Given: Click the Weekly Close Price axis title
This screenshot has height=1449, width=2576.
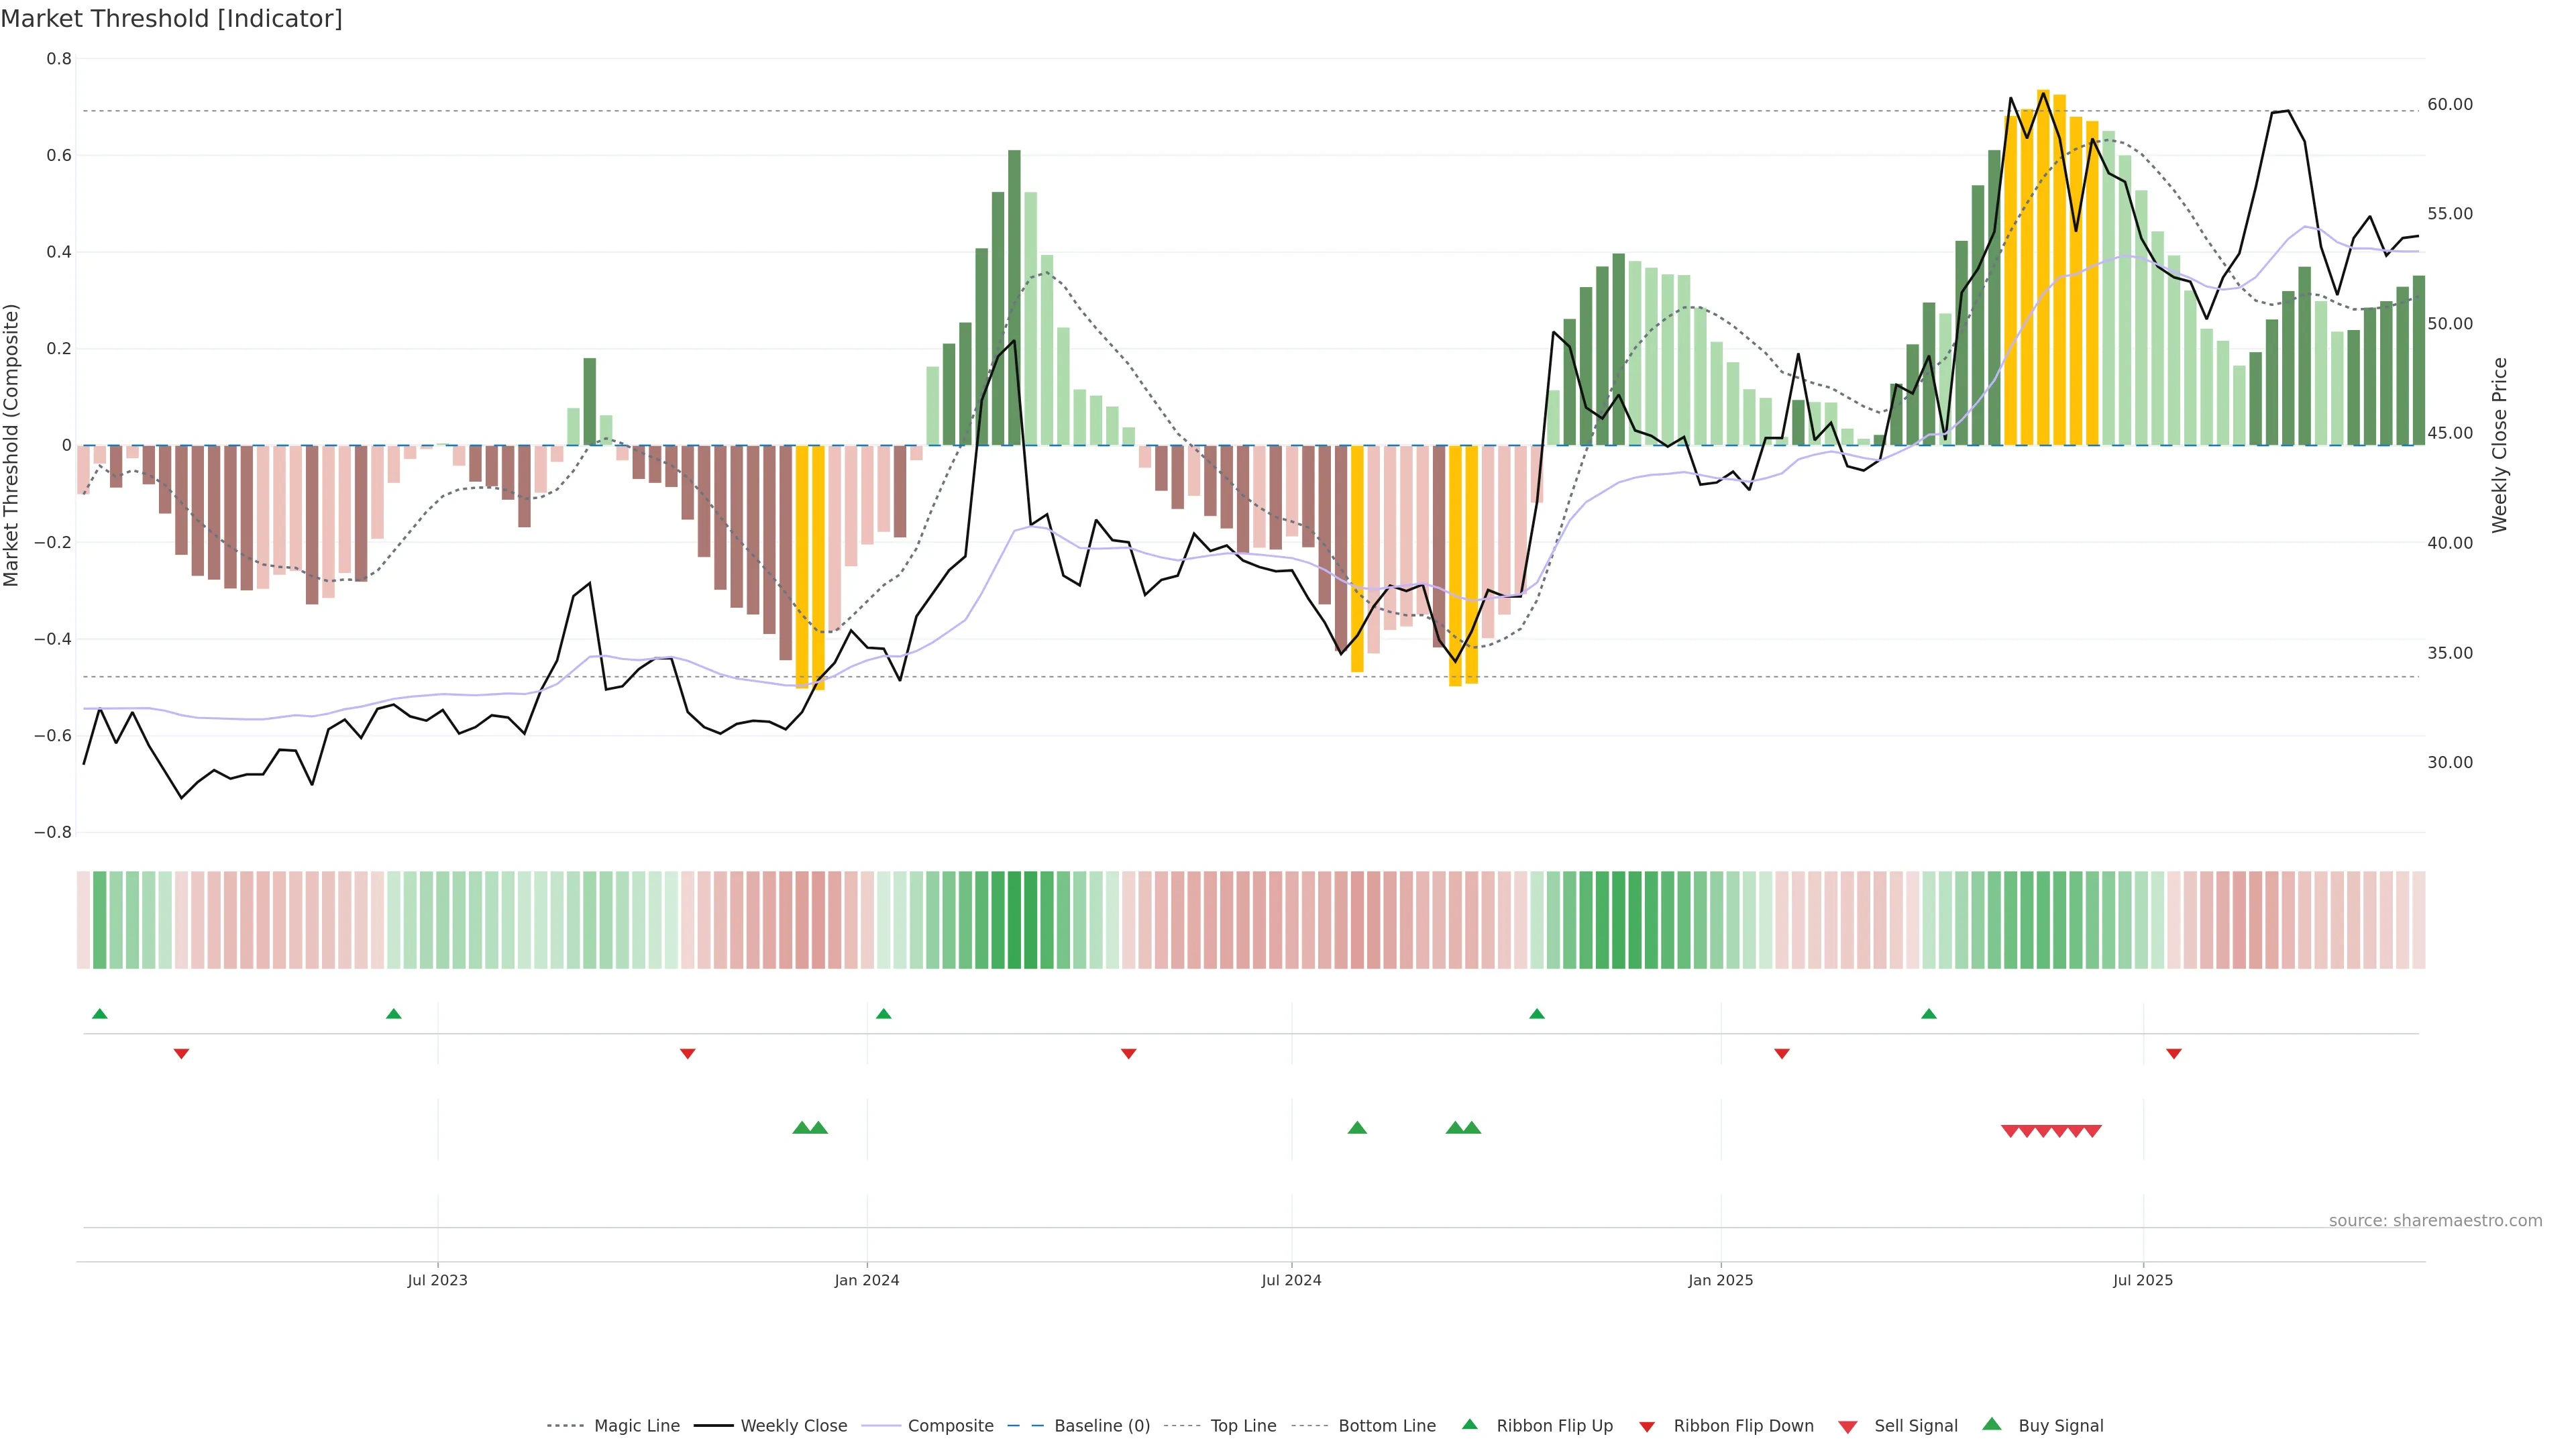Looking at the screenshot, I should tap(2500, 445).
